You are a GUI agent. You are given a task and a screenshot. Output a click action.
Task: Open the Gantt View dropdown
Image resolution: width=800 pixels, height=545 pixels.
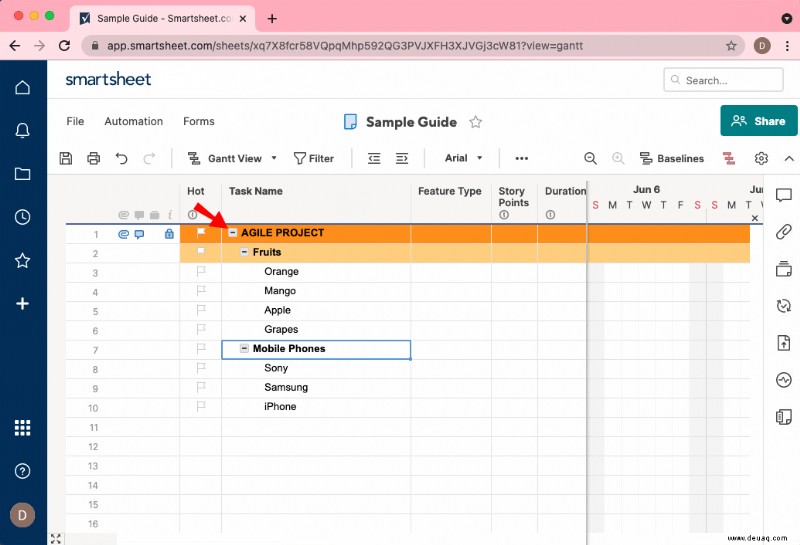point(232,158)
